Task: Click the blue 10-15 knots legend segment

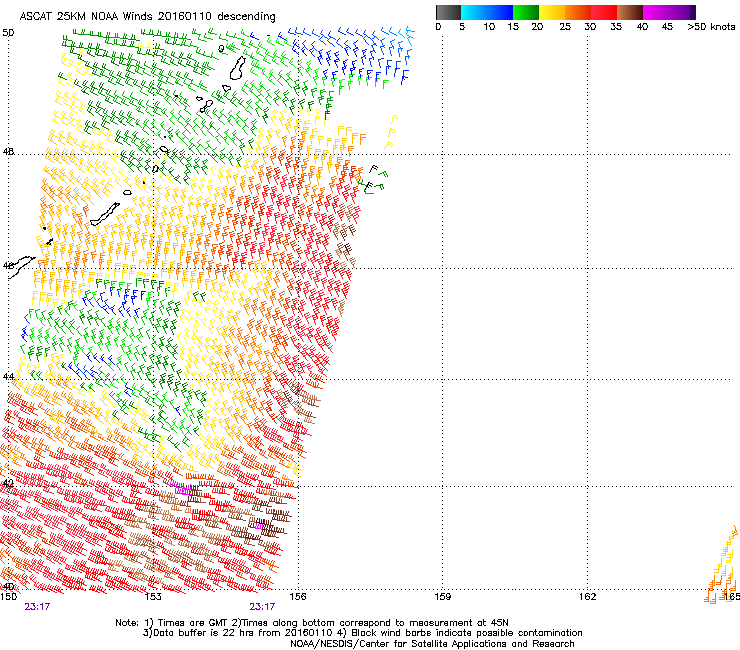Action: [500, 12]
